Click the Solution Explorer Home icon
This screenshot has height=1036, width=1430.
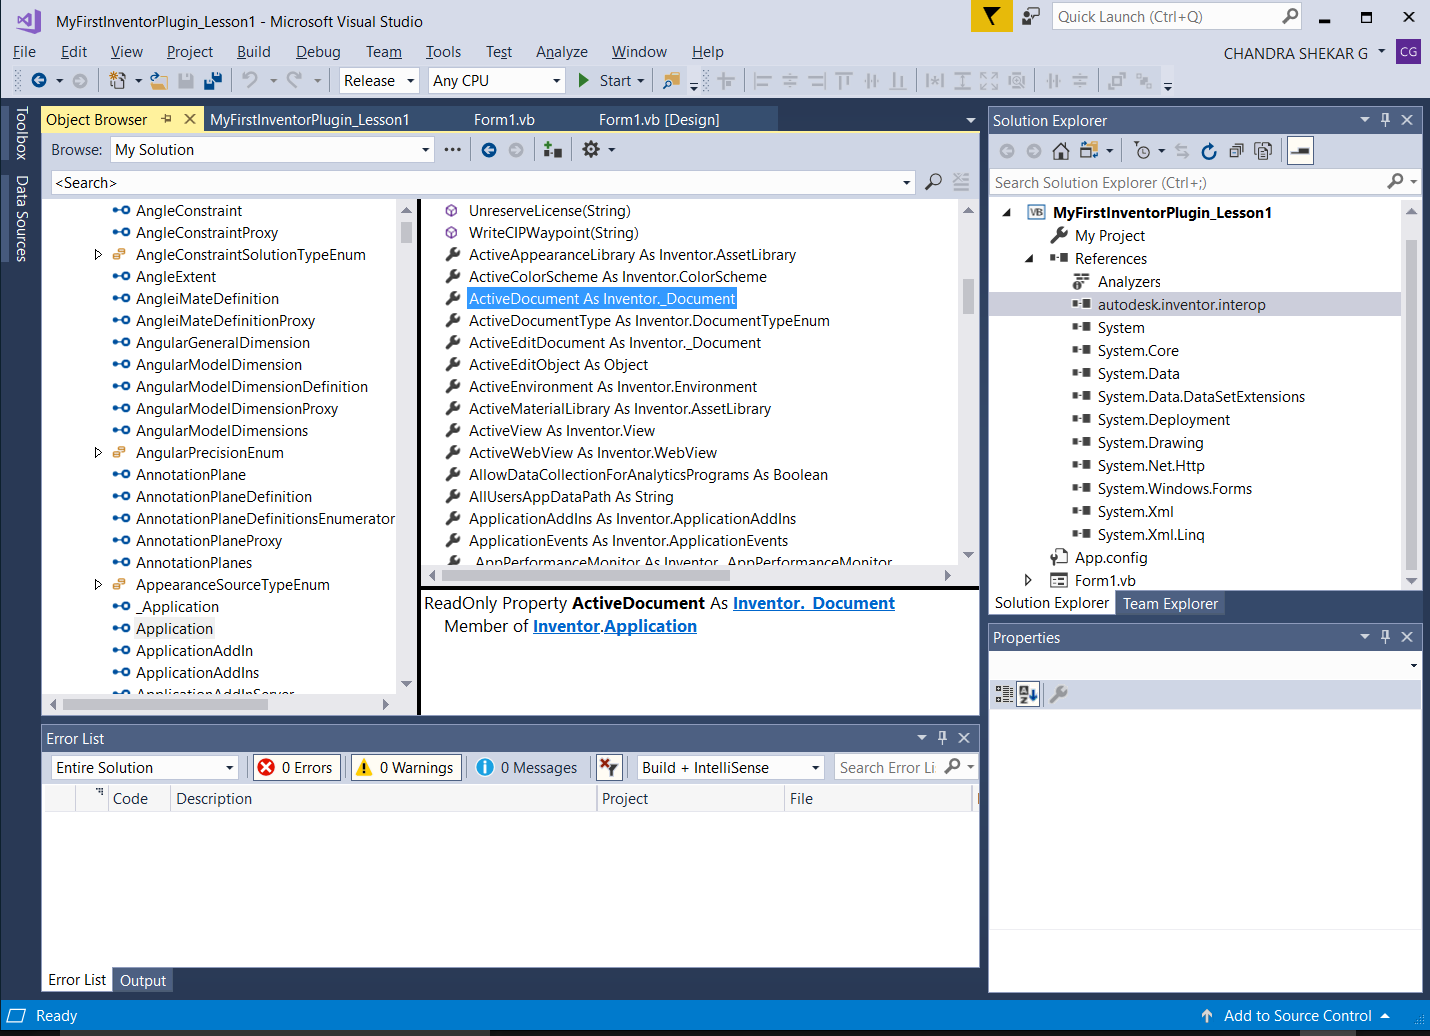coord(1061,151)
